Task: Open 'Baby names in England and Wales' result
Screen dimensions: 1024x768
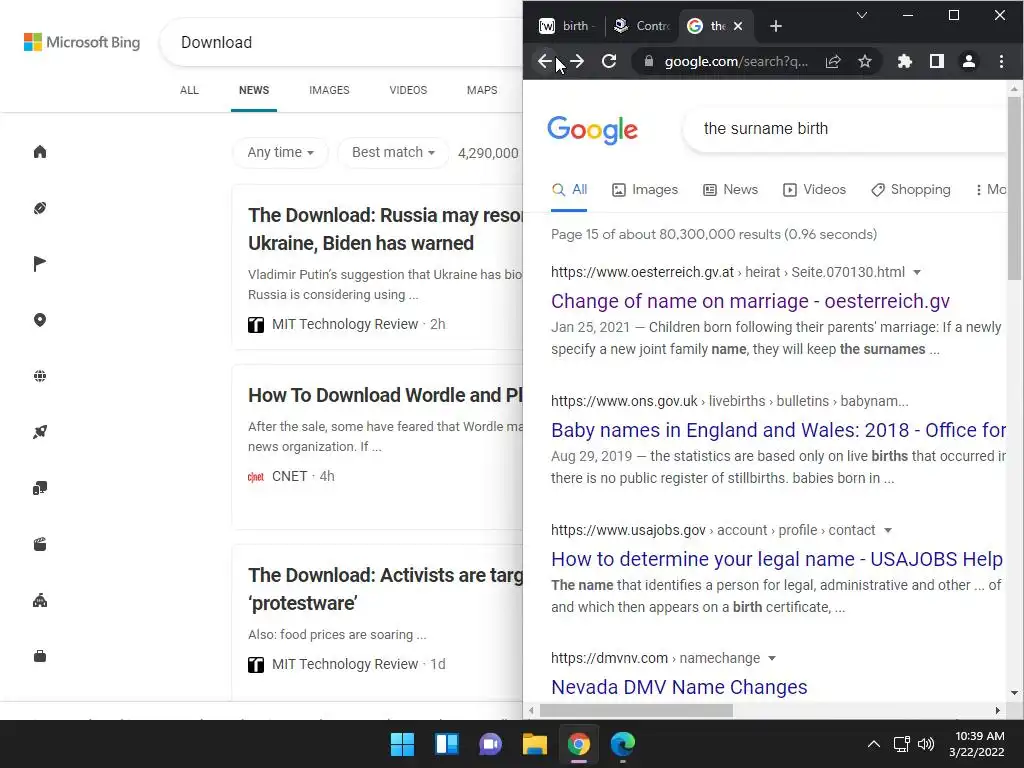Action: click(x=778, y=430)
